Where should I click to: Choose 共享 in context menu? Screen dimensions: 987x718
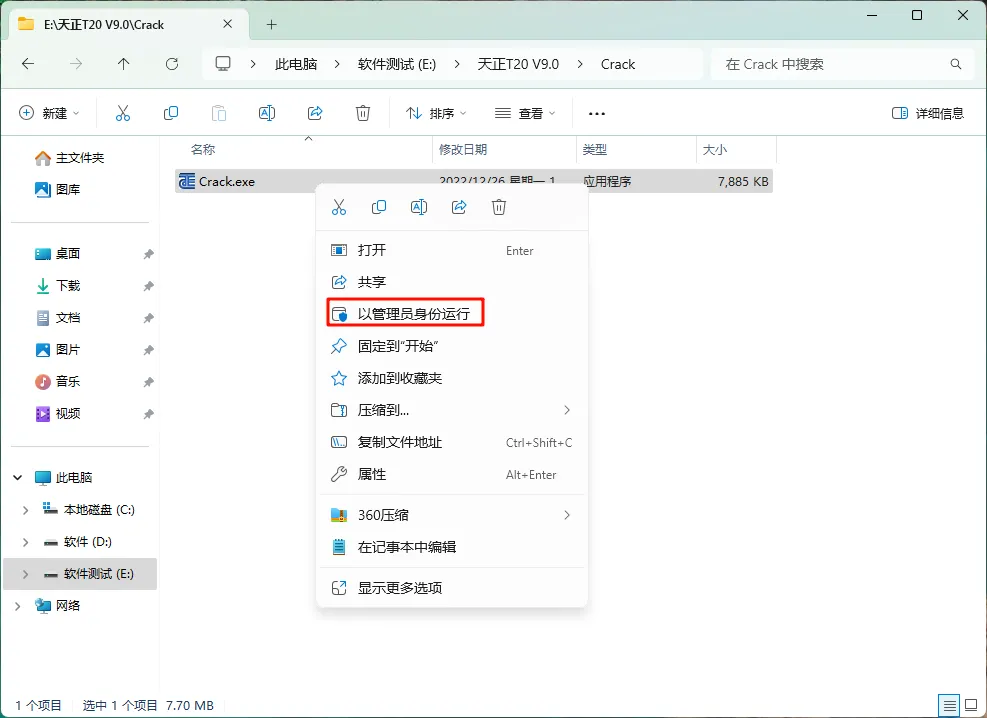click(x=452, y=282)
